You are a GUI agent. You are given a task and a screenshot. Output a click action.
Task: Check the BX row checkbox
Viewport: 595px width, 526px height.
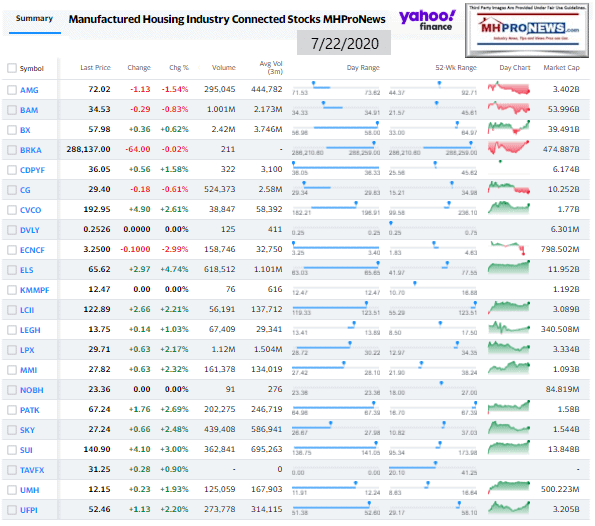(x=12, y=130)
